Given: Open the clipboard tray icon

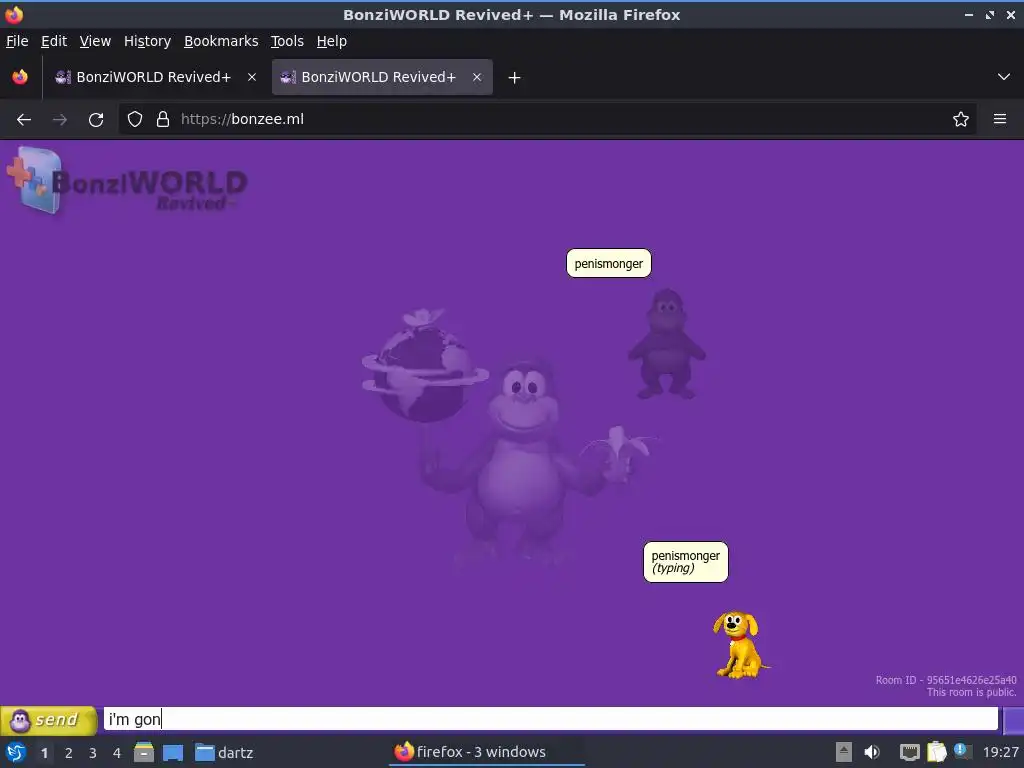Looking at the screenshot, I should tap(936, 752).
